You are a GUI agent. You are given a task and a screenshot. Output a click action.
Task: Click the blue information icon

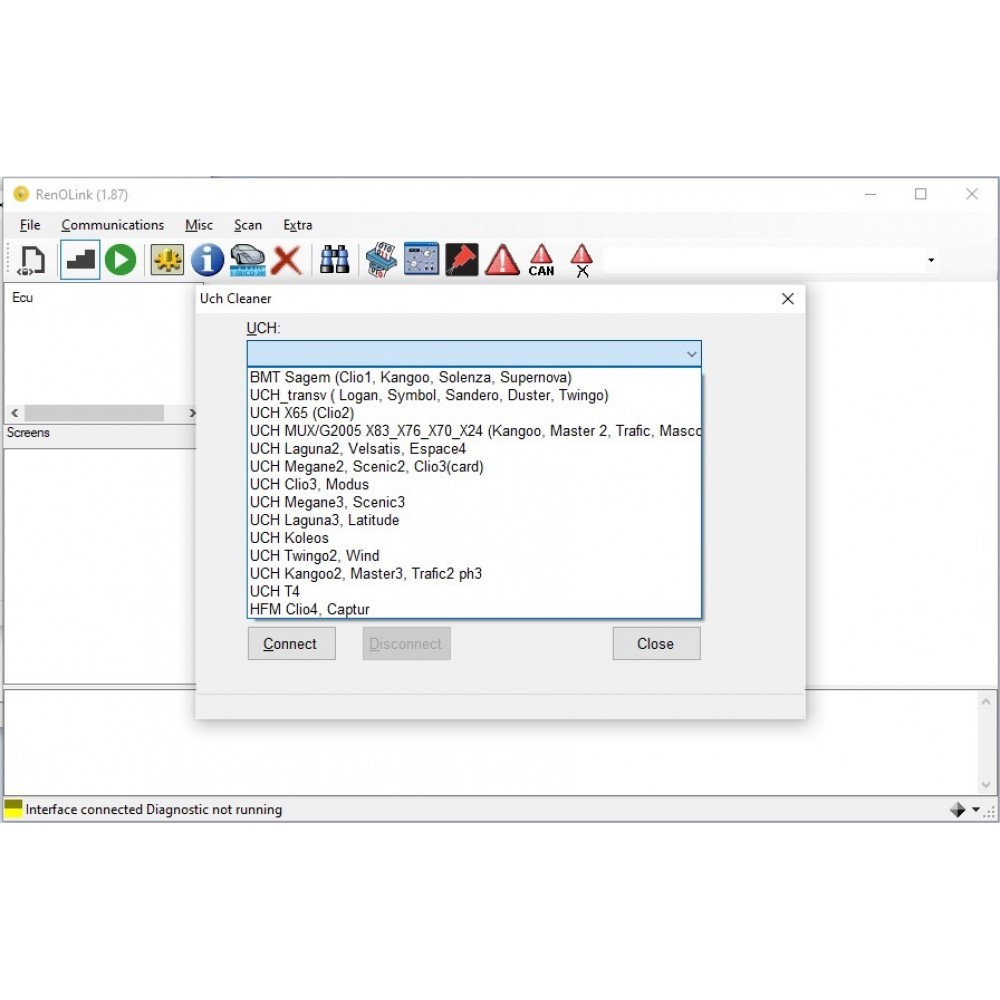207,260
